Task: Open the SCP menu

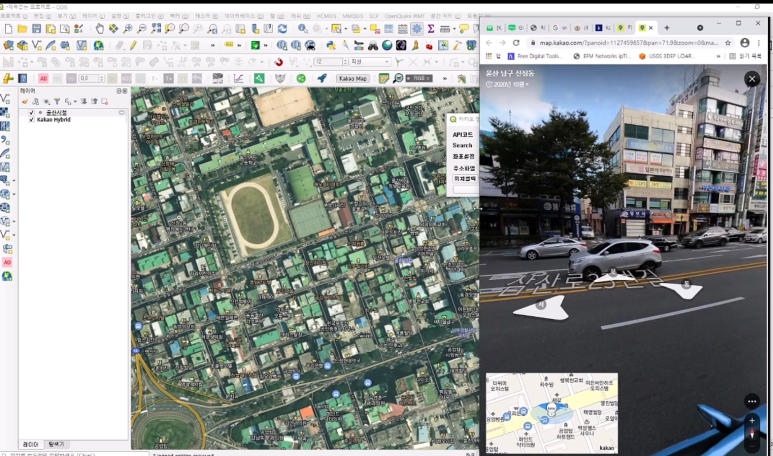Action: 374,16
